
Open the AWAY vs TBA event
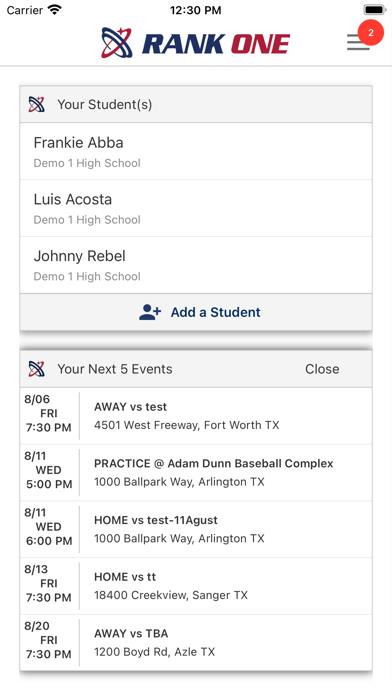(x=196, y=643)
